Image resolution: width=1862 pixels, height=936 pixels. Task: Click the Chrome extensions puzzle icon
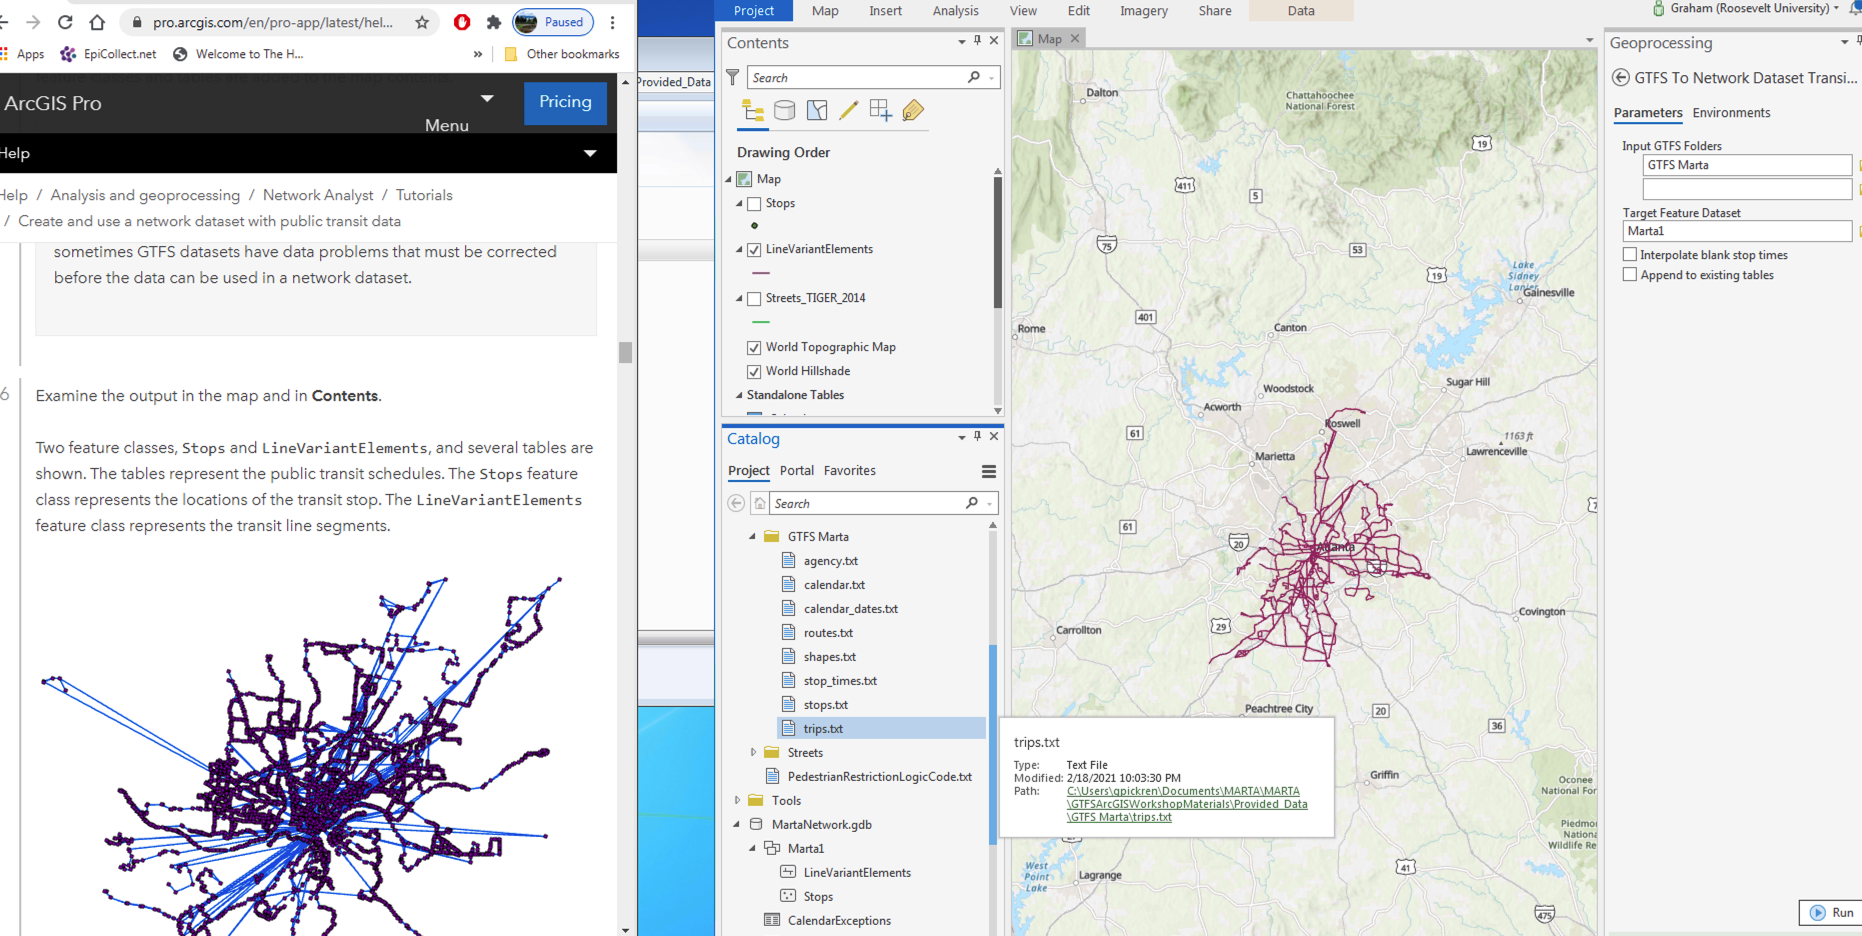pyautogui.click(x=493, y=22)
